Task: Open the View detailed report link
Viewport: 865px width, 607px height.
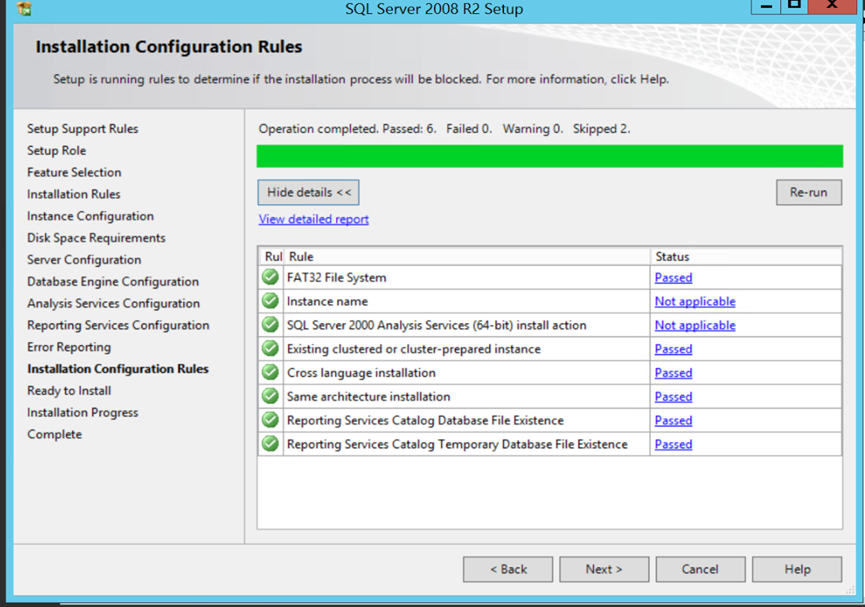Action: coord(314,219)
